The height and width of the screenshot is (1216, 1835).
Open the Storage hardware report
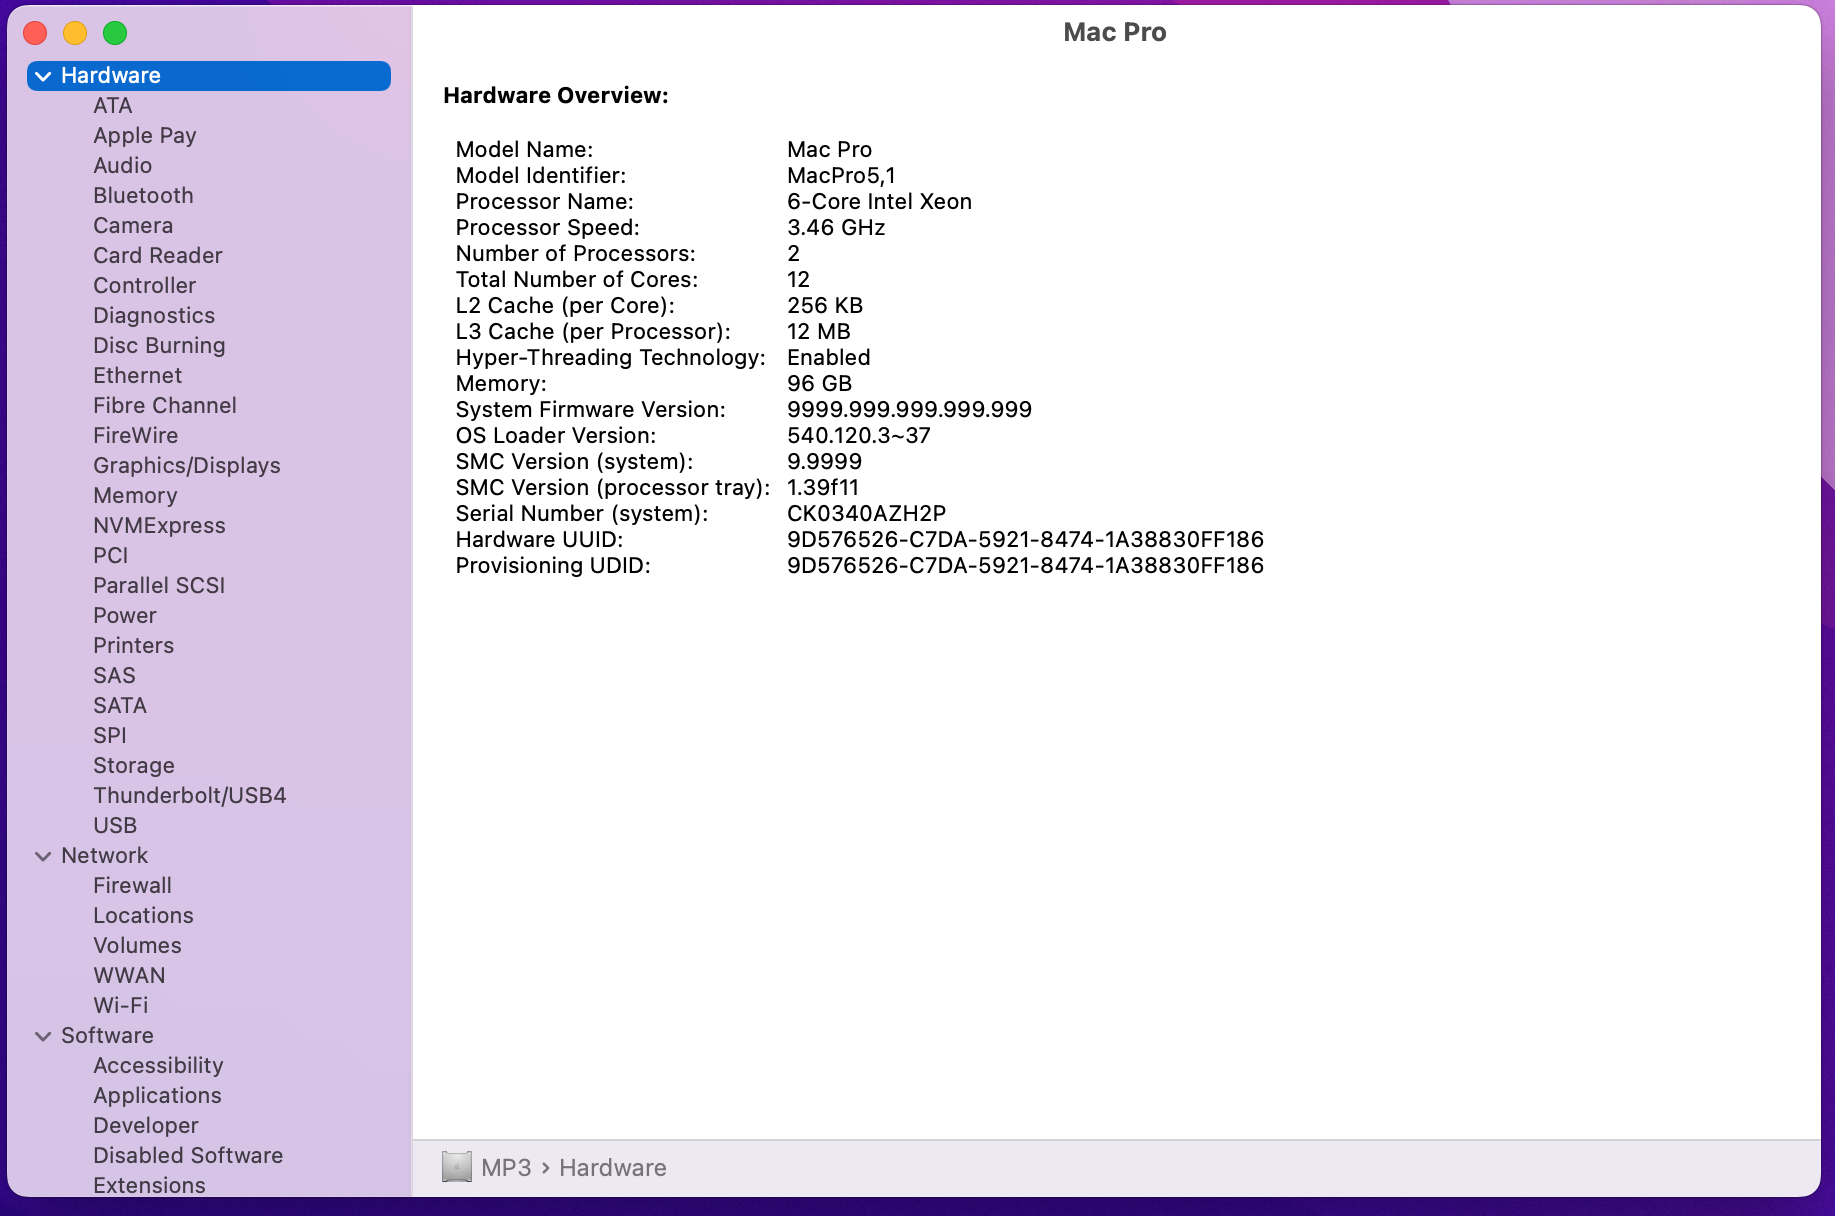[x=134, y=765]
